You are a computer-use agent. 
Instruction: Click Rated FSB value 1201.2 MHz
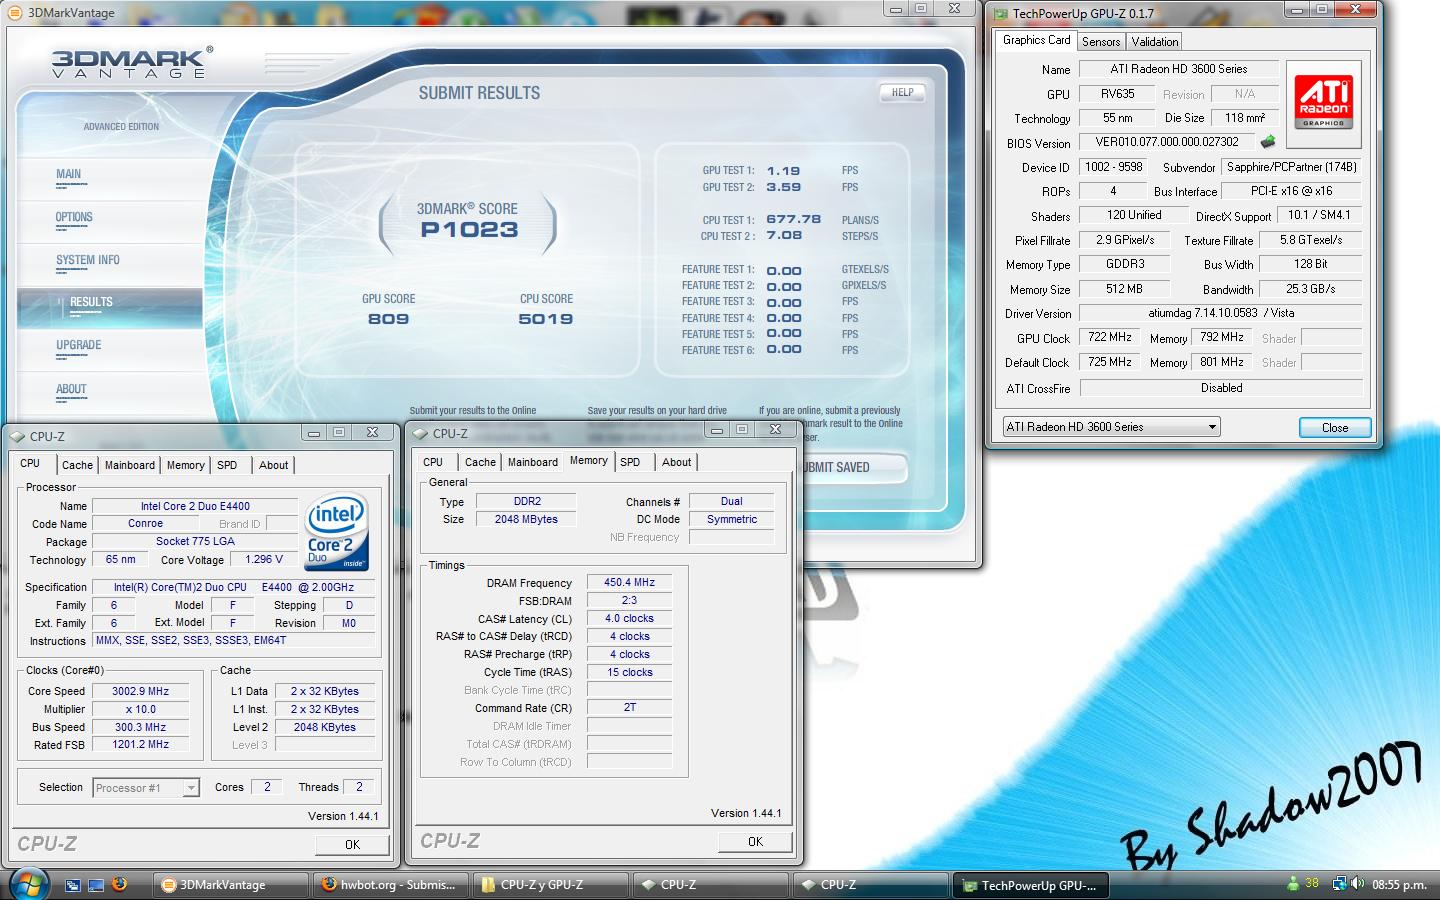coord(141,744)
